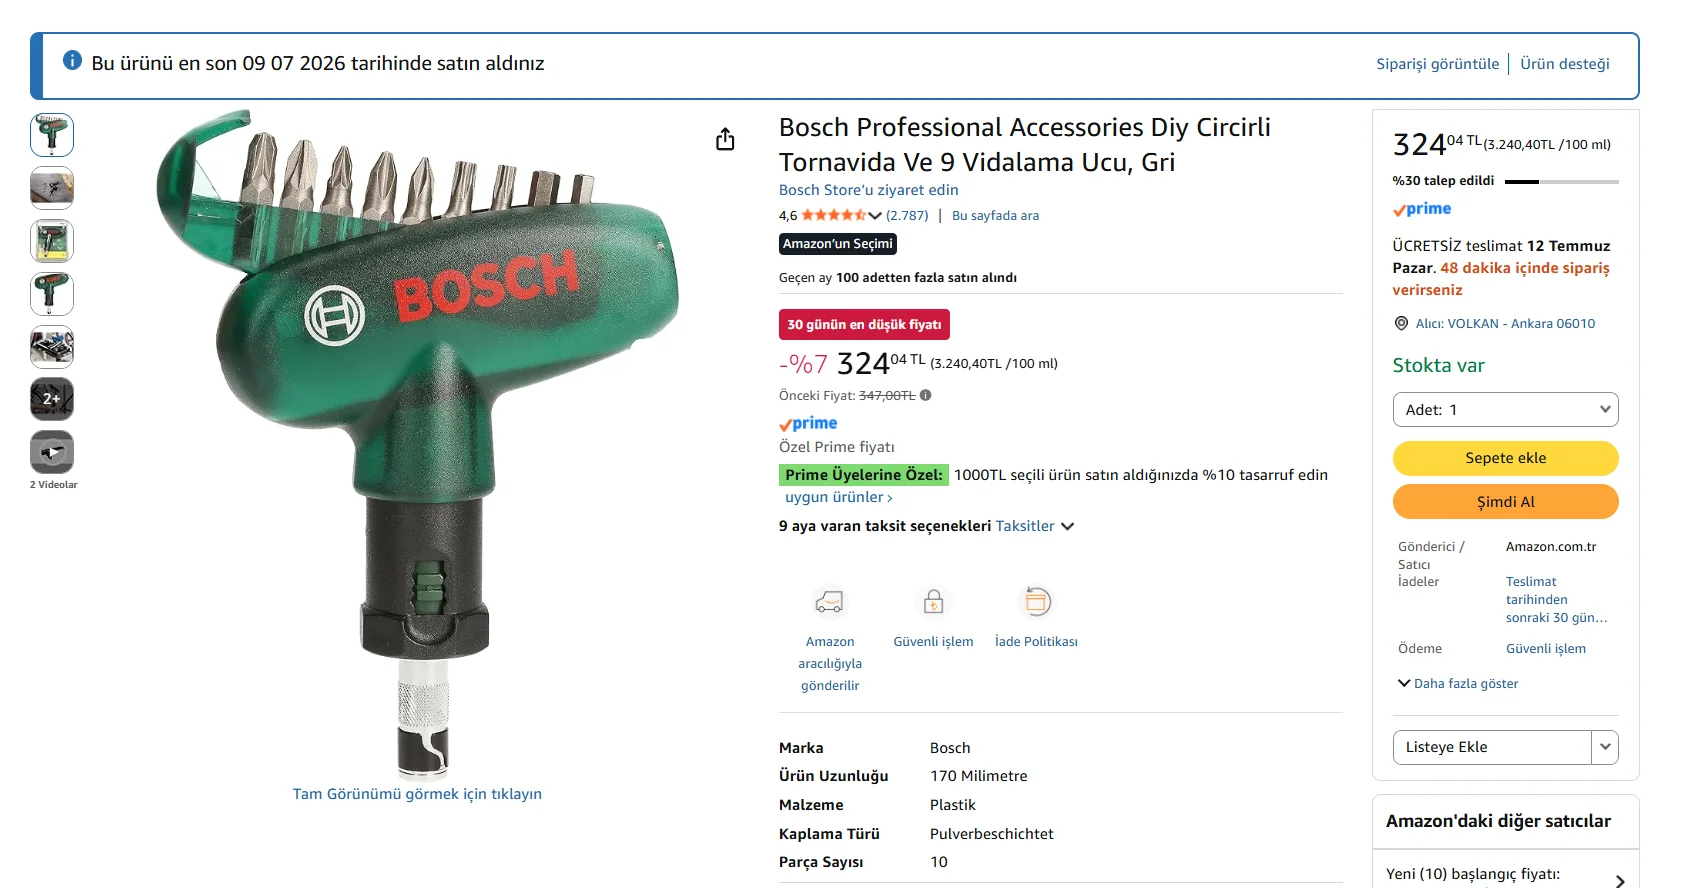The height and width of the screenshot is (888, 1704).
Task: Open the 2 Videolar video thumbnail
Action: pos(52,452)
